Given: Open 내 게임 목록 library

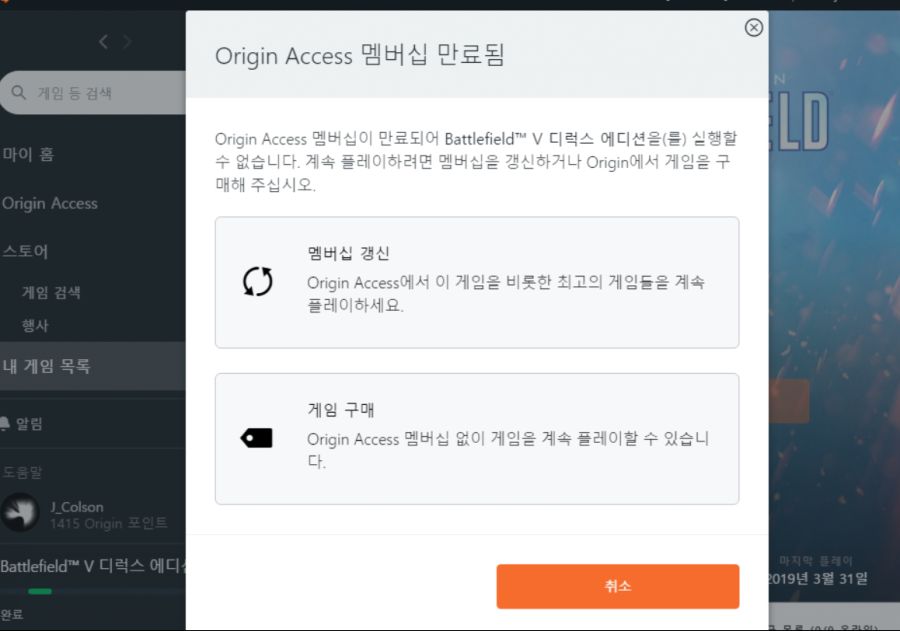Looking at the screenshot, I should coord(47,366).
